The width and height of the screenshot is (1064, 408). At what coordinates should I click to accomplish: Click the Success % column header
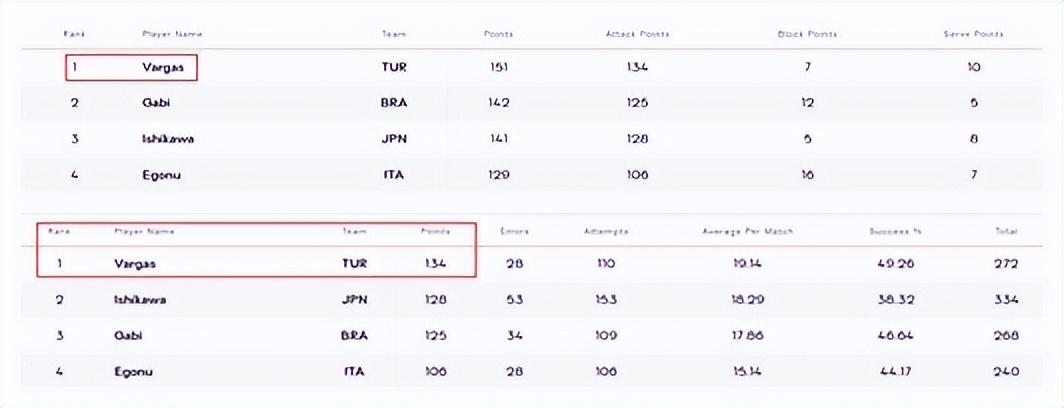[x=893, y=232]
